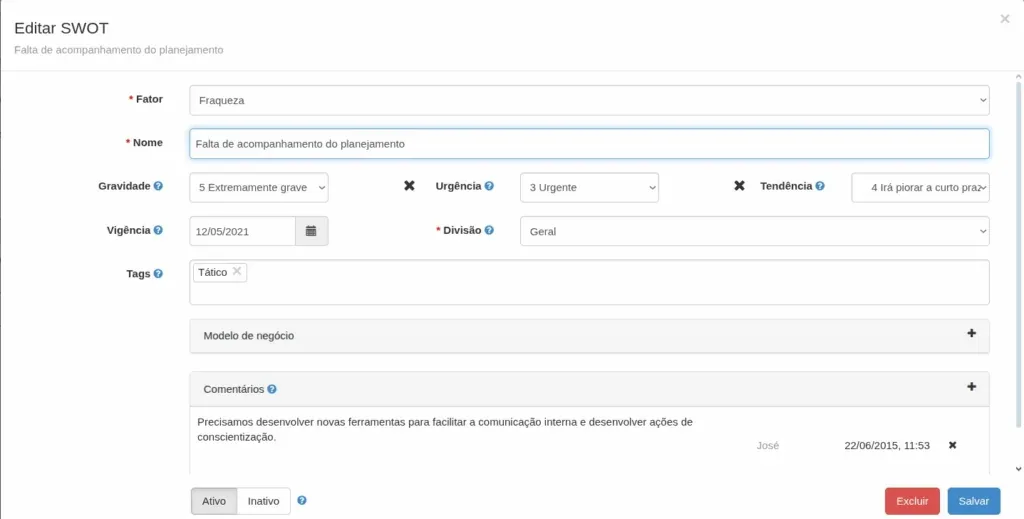Click the help icon beside Inativo

(302, 501)
